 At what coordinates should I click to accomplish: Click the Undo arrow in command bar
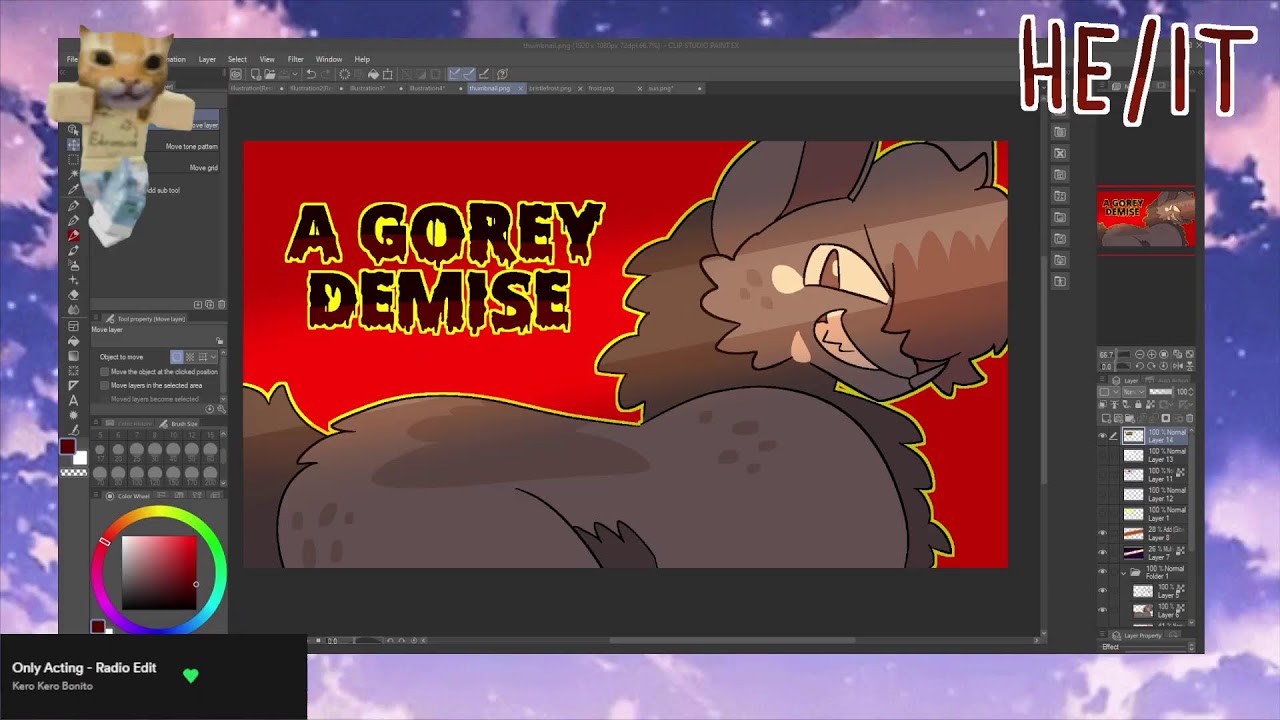[x=311, y=74]
